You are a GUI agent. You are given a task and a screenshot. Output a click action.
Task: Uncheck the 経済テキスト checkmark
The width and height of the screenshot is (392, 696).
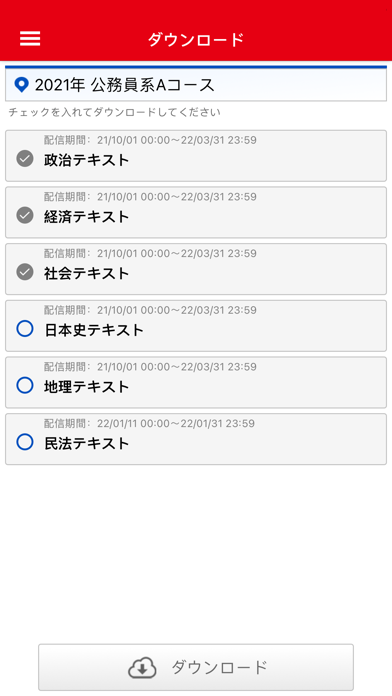[25, 215]
